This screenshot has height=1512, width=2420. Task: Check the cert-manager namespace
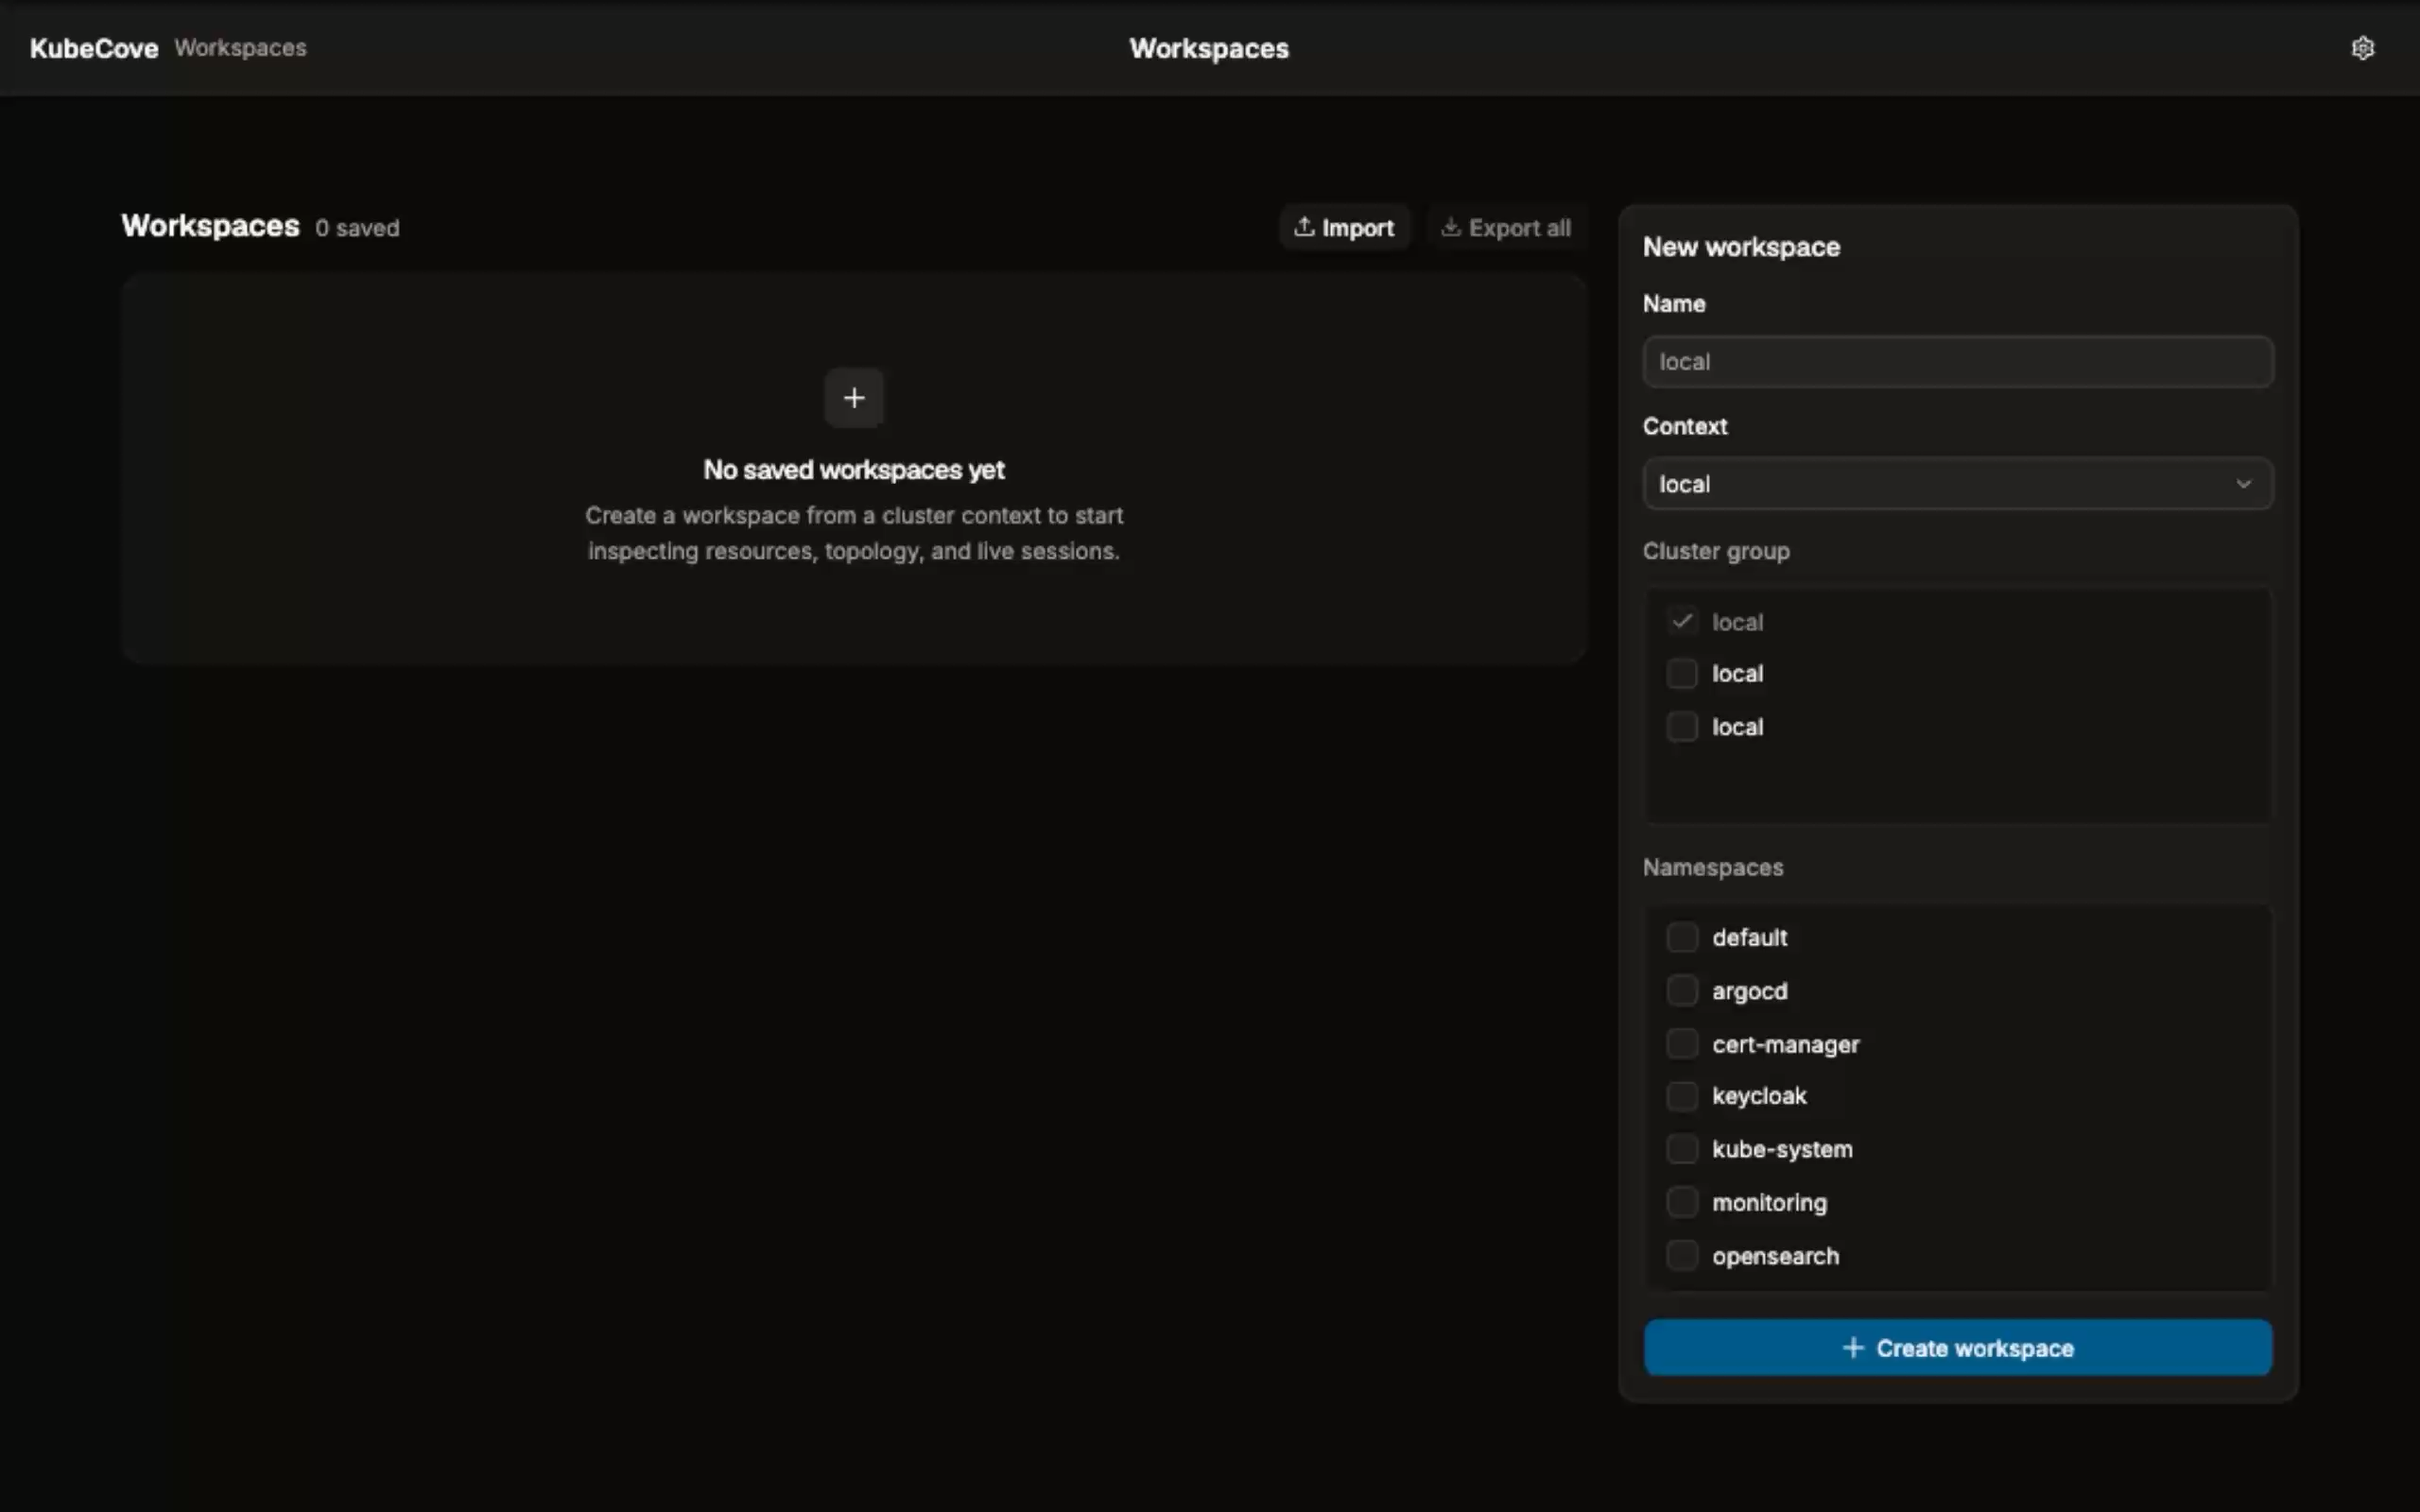pos(1682,1043)
